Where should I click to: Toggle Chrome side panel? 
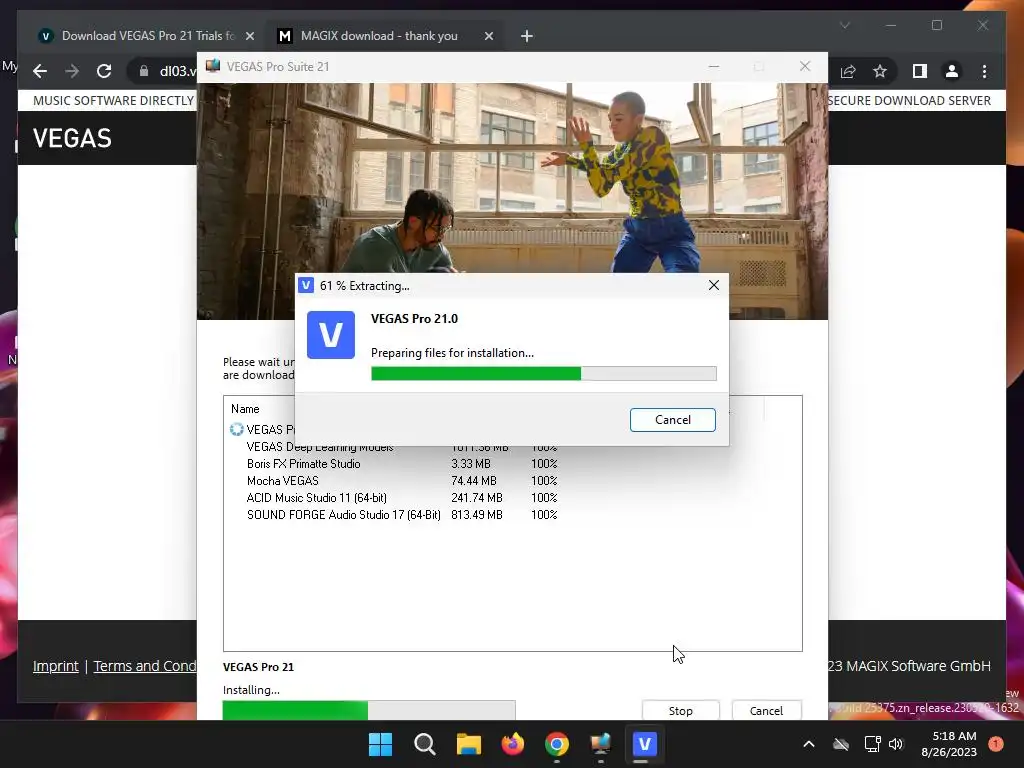920,71
